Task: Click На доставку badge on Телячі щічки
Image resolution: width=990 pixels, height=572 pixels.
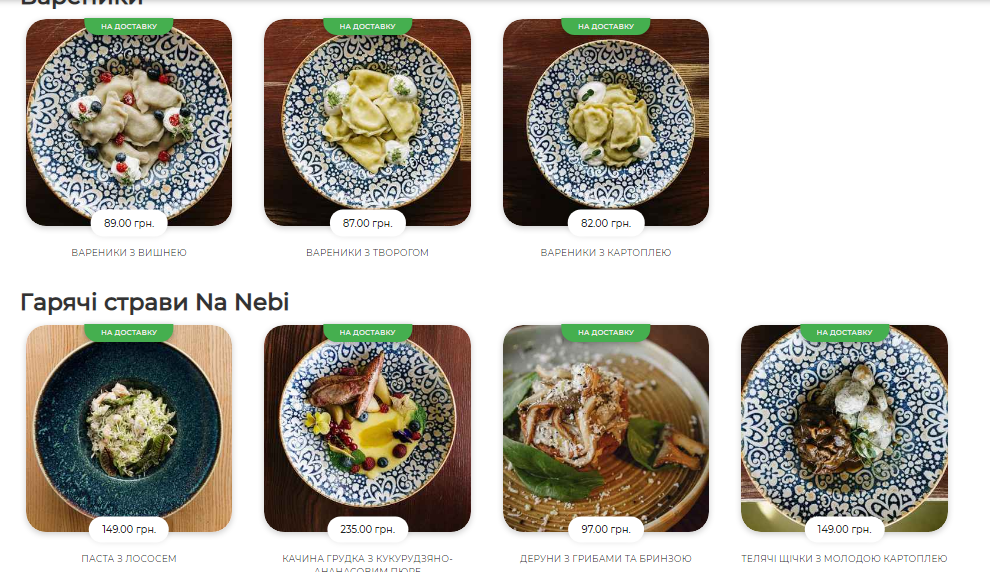Action: (844, 333)
